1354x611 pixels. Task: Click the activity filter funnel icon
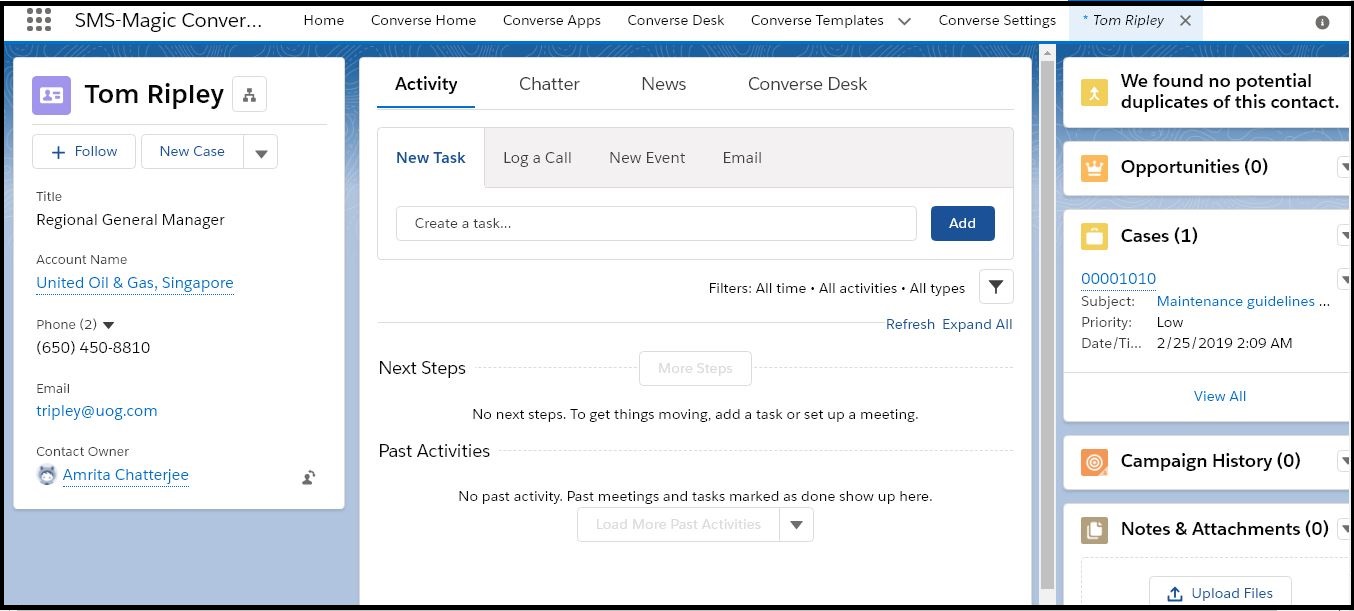tap(995, 287)
